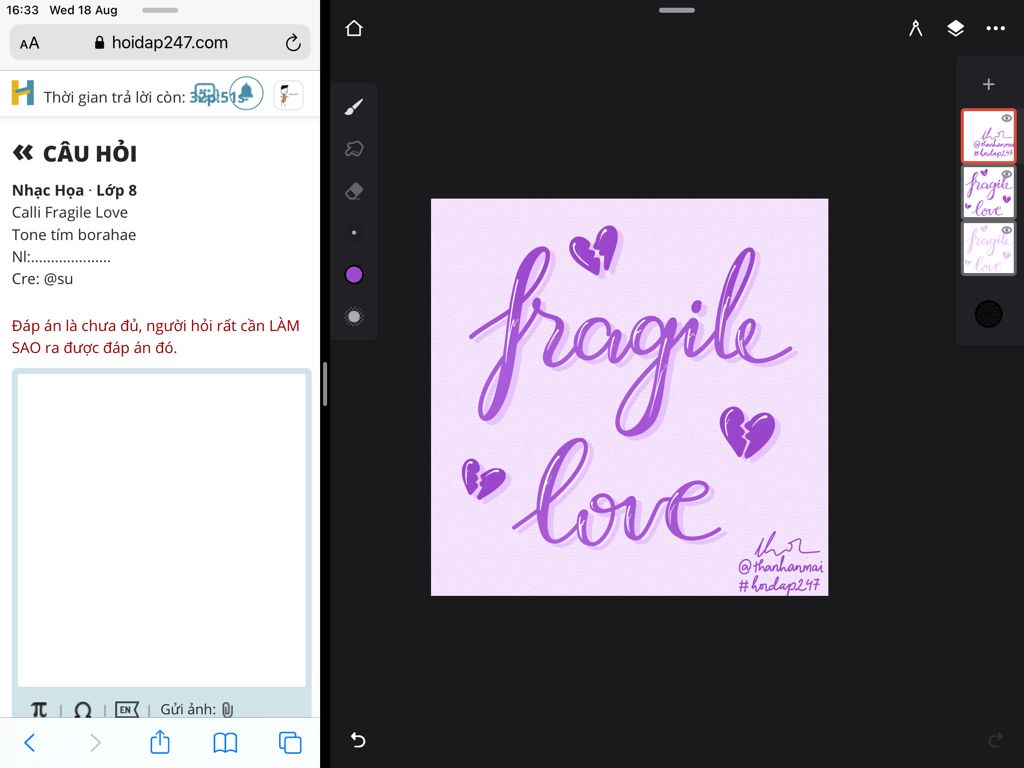The height and width of the screenshot is (768, 1024).
Task: Click the CÂU HỎI heading
Action: (90, 154)
